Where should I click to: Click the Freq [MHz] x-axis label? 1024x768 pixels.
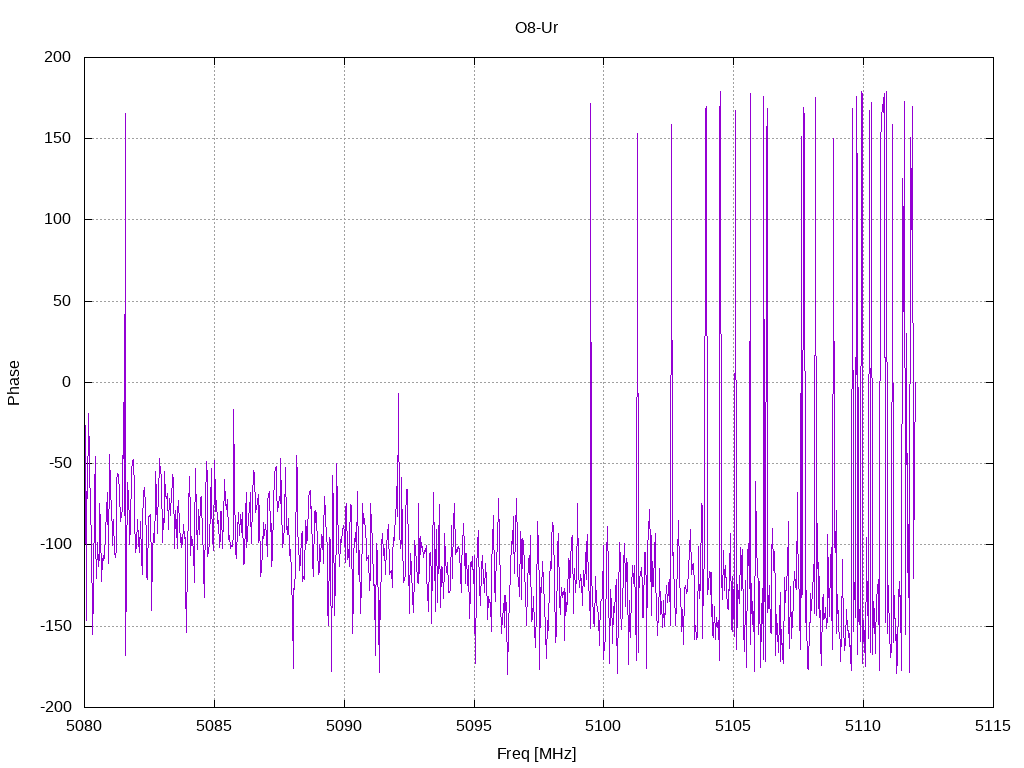[536, 754]
